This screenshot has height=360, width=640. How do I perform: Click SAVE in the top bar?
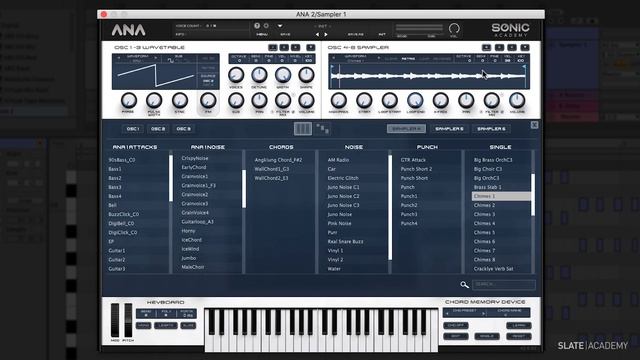285,35
